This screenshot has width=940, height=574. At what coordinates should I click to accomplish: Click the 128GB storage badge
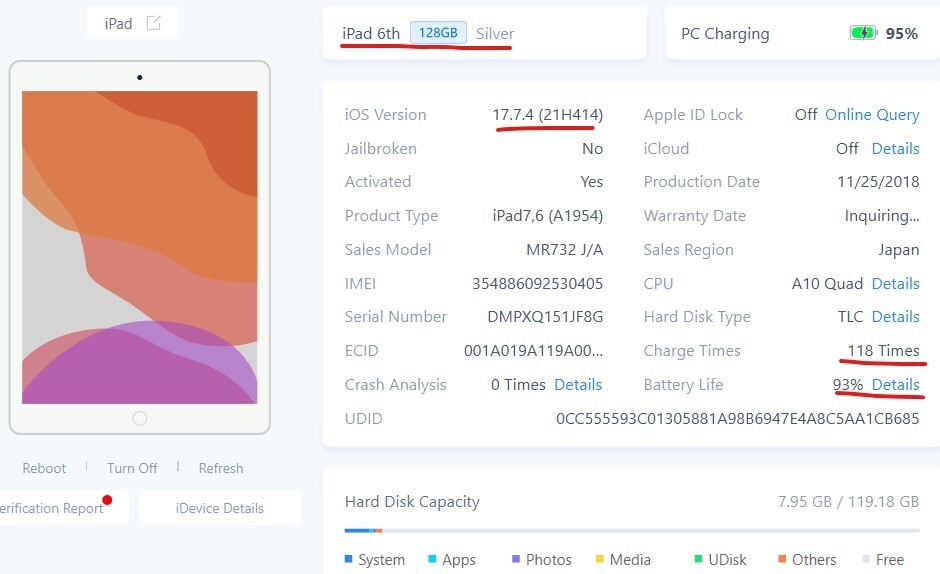click(x=438, y=32)
